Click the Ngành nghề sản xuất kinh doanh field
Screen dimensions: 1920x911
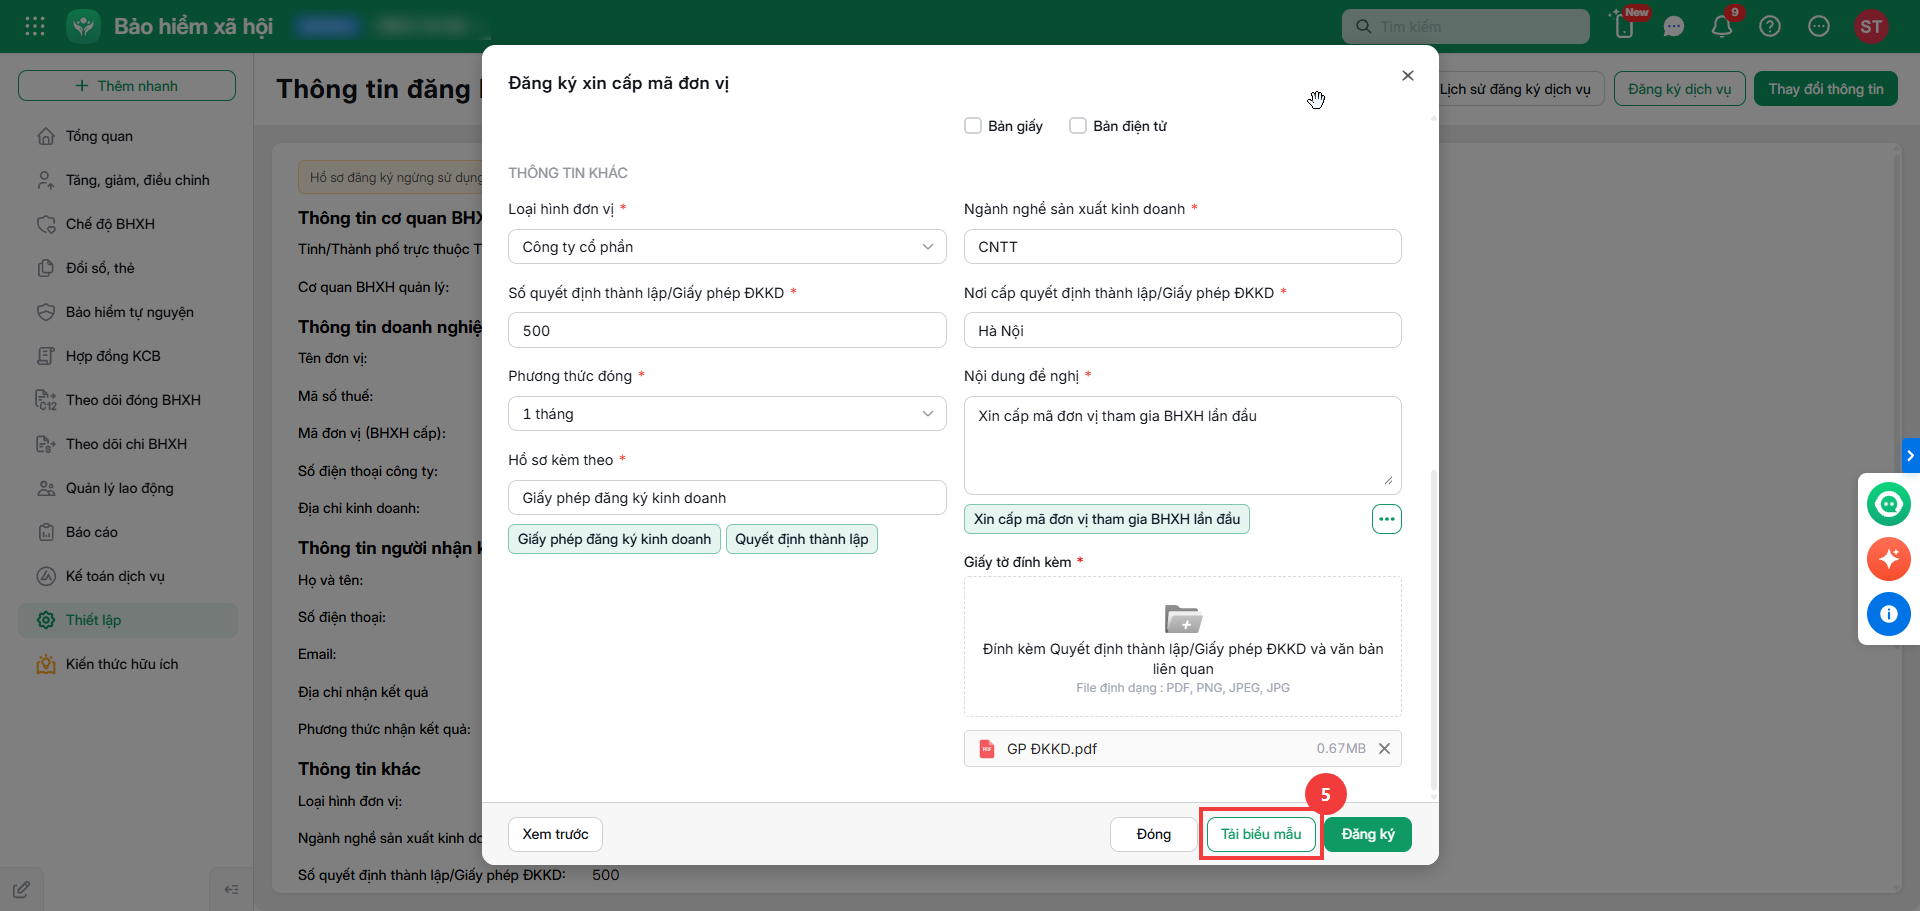coord(1183,247)
